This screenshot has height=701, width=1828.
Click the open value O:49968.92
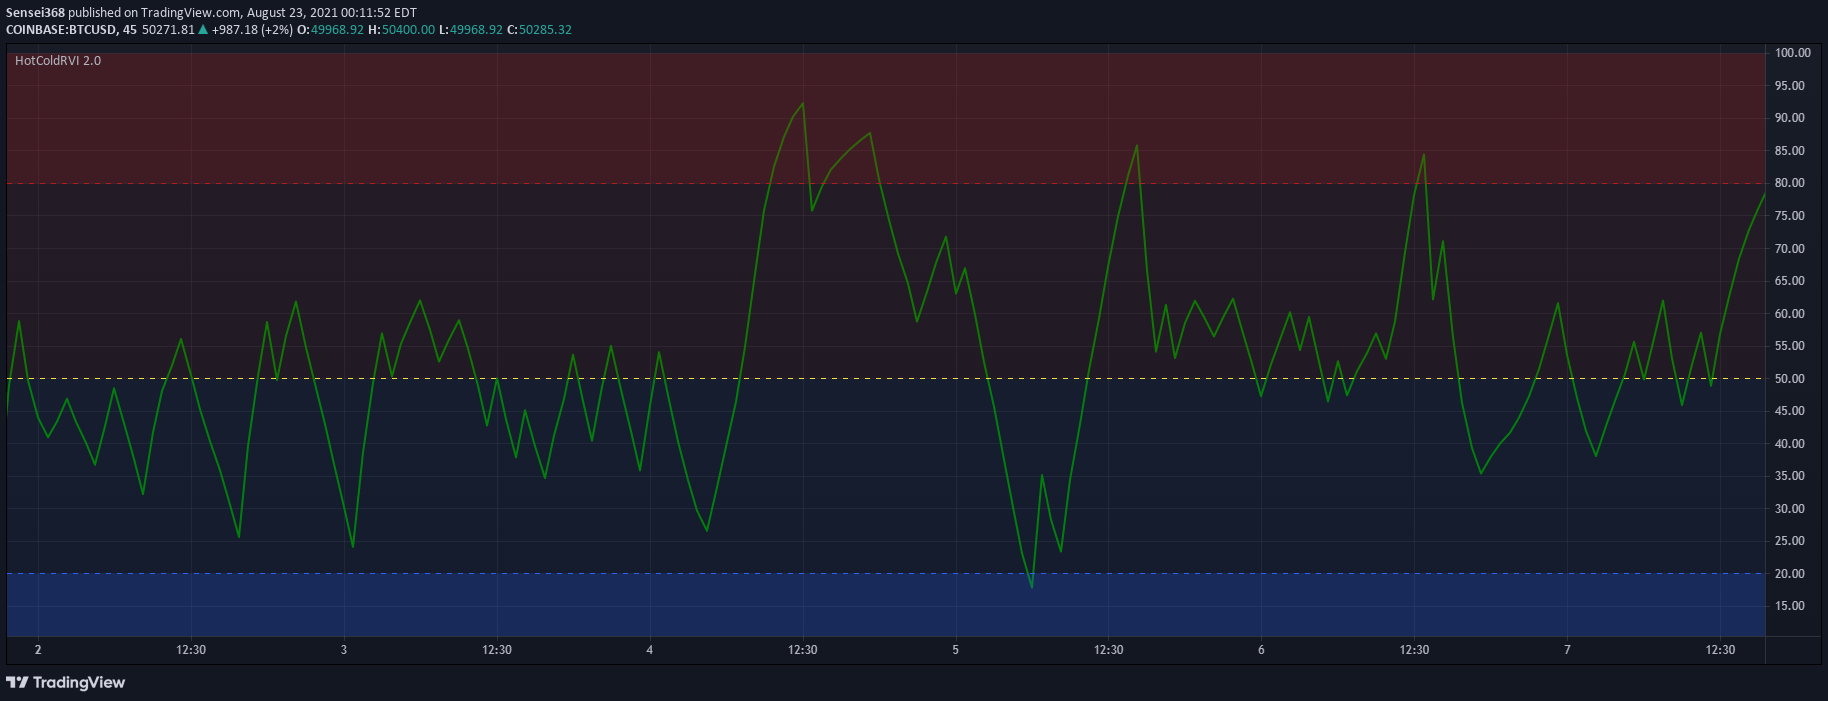tap(331, 30)
